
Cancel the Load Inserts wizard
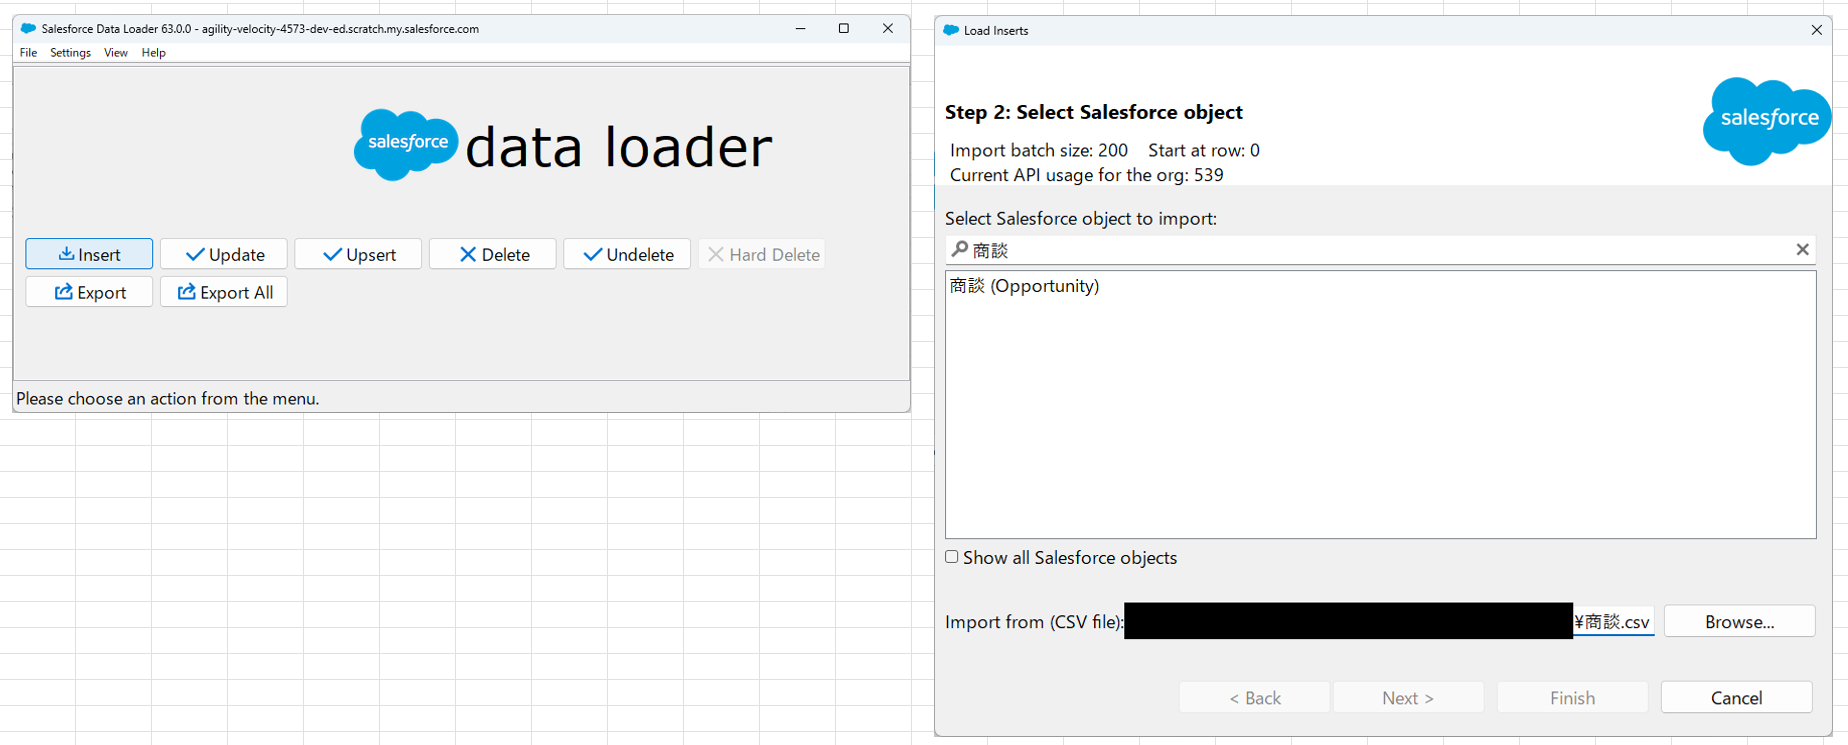tap(1736, 698)
